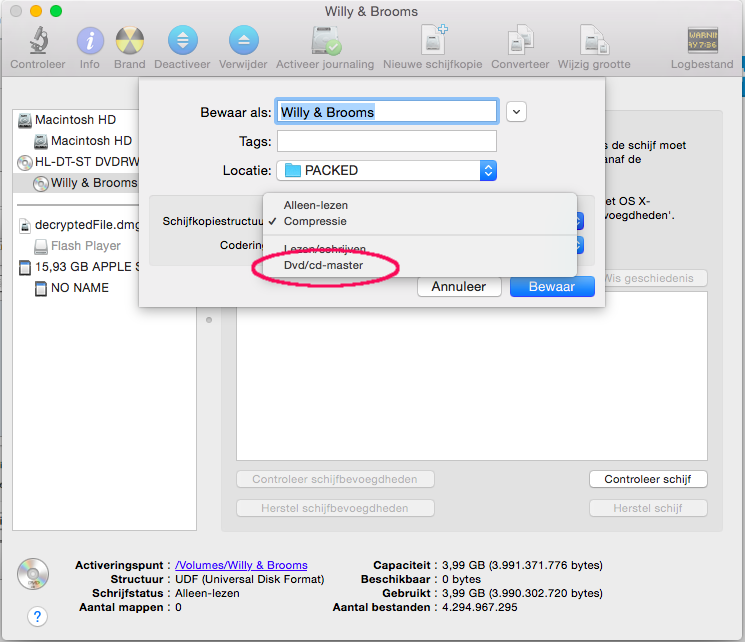Open the Logbestand log icon
The height and width of the screenshot is (642, 745).
tap(702, 41)
